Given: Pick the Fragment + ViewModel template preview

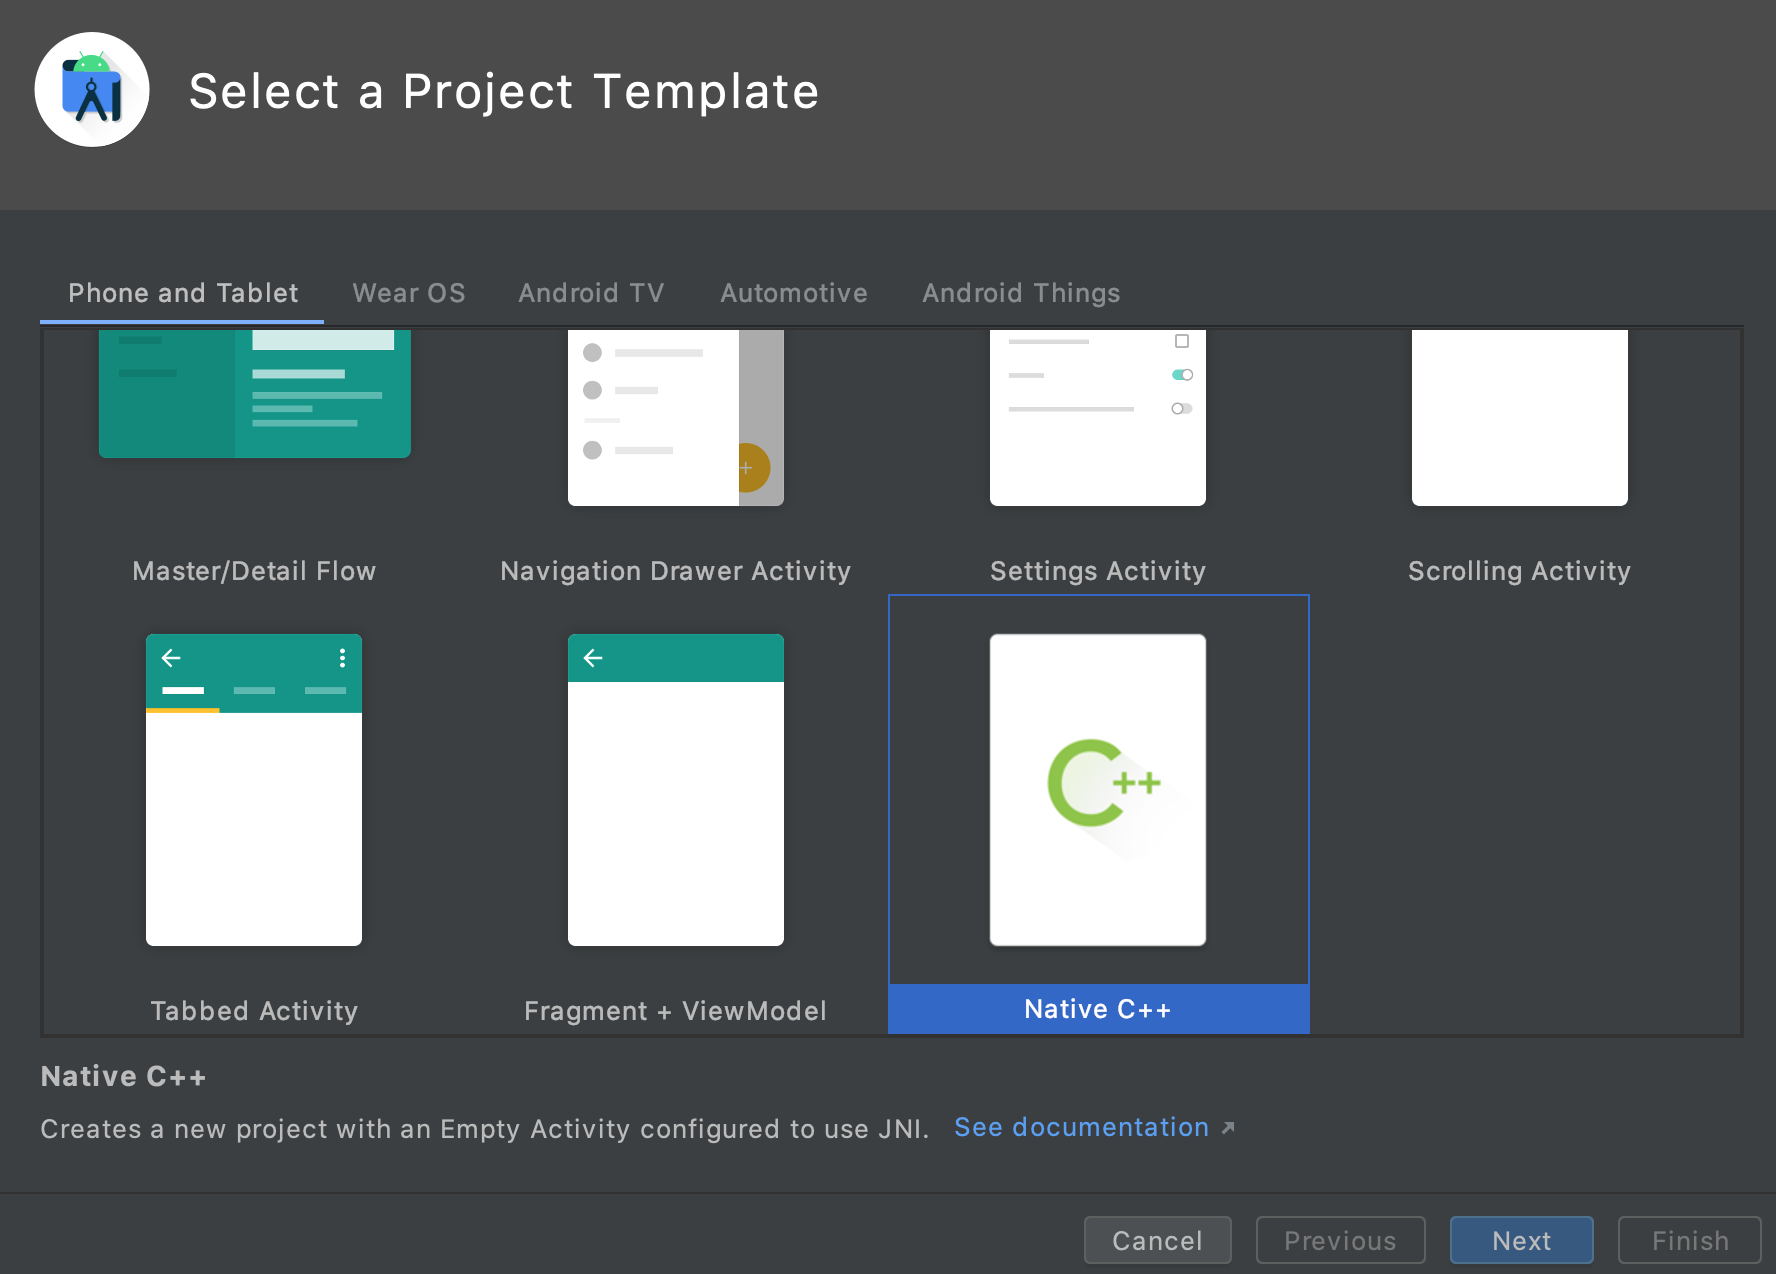Looking at the screenshot, I should point(675,789).
